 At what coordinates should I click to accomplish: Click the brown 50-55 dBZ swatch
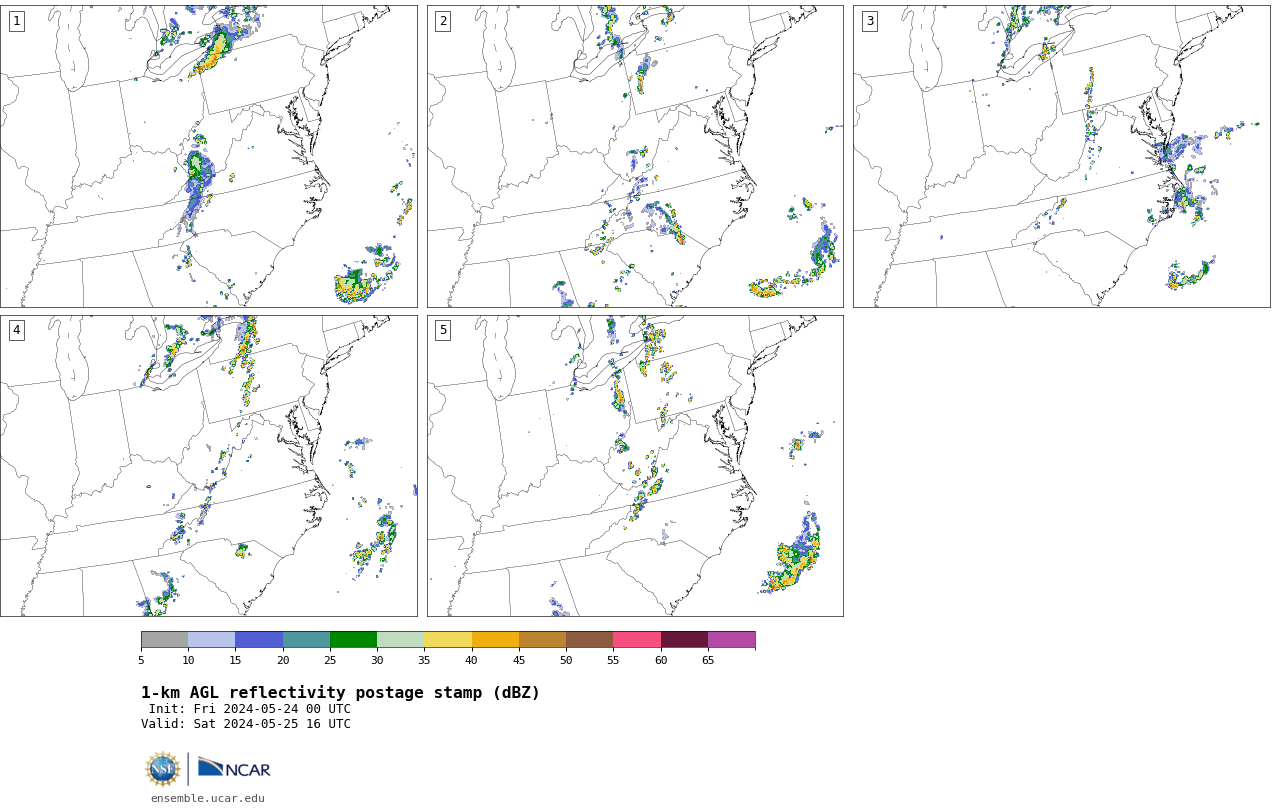pos(589,640)
